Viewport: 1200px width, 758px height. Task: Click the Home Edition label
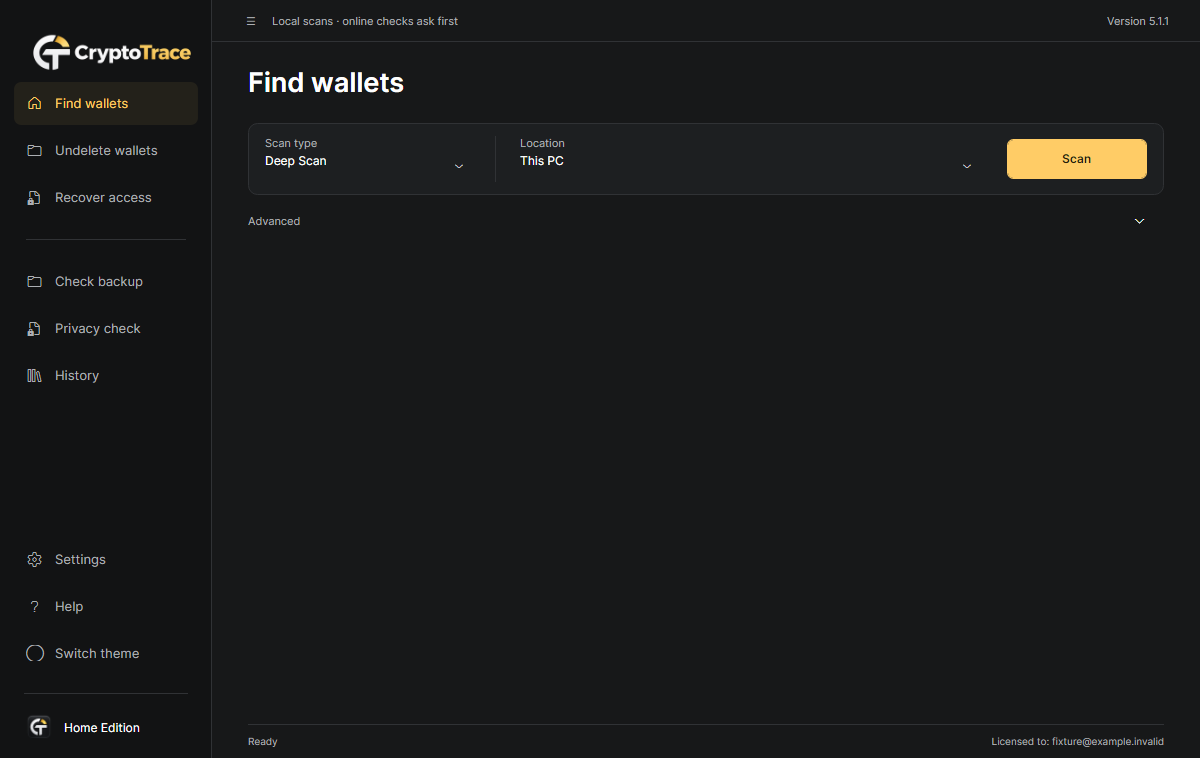(102, 728)
